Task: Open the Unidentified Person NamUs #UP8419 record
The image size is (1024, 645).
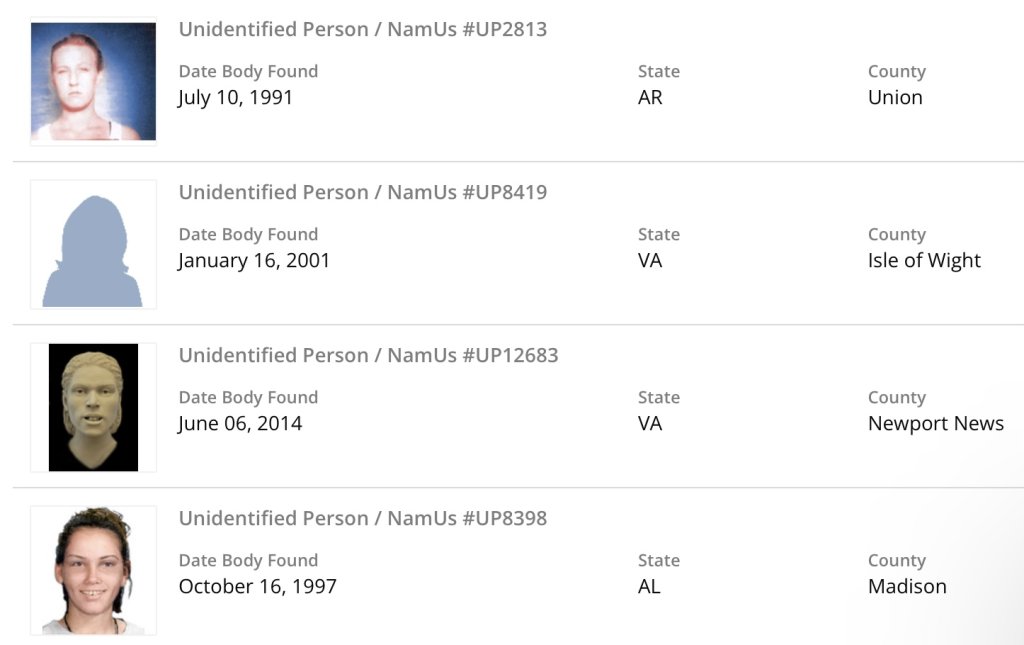Action: tap(362, 192)
